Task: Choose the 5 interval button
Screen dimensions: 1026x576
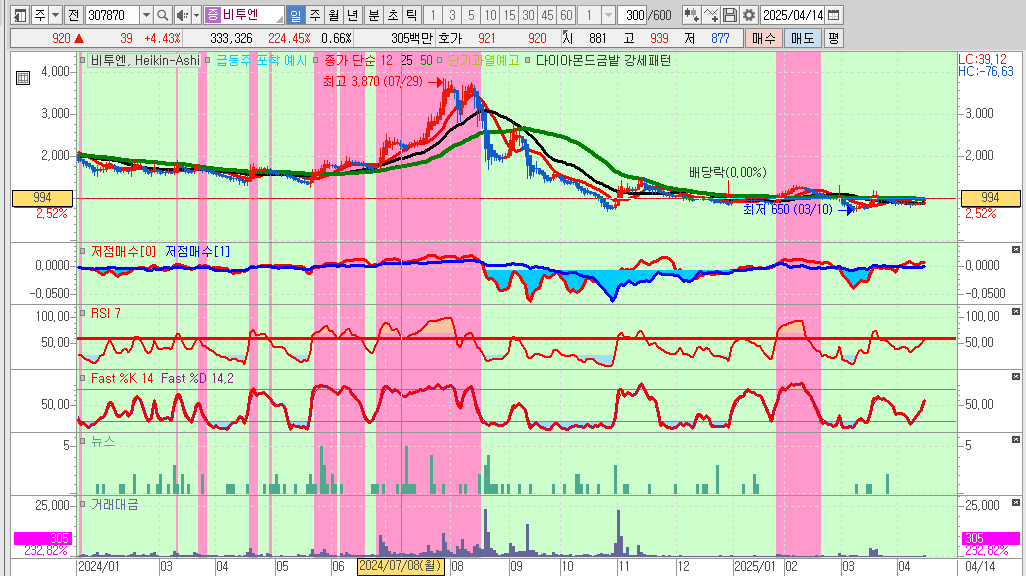Action: [x=471, y=14]
